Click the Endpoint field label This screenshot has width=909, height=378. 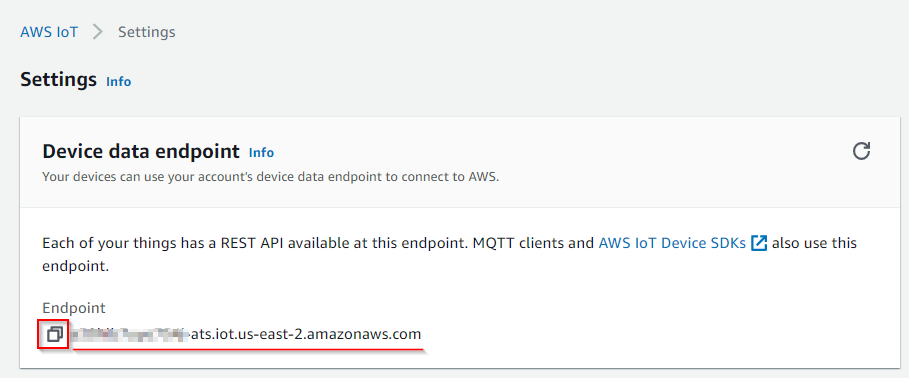tap(74, 308)
